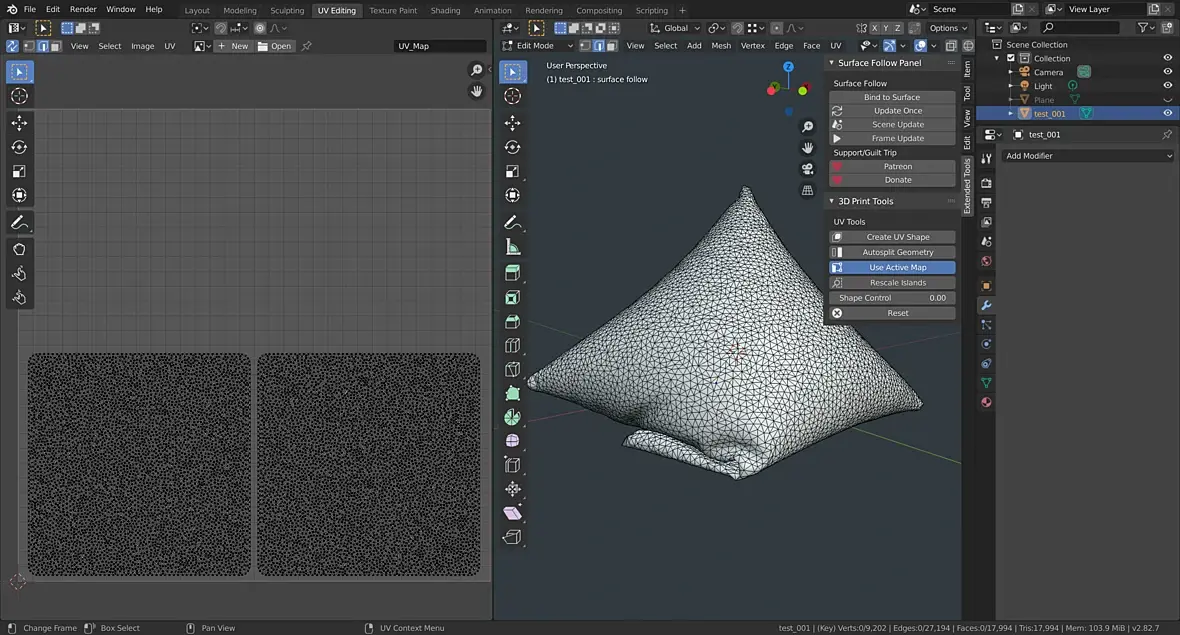Toggle perspective/orthographic grid icon
Screen dimensions: 1180x635
[x=808, y=190]
